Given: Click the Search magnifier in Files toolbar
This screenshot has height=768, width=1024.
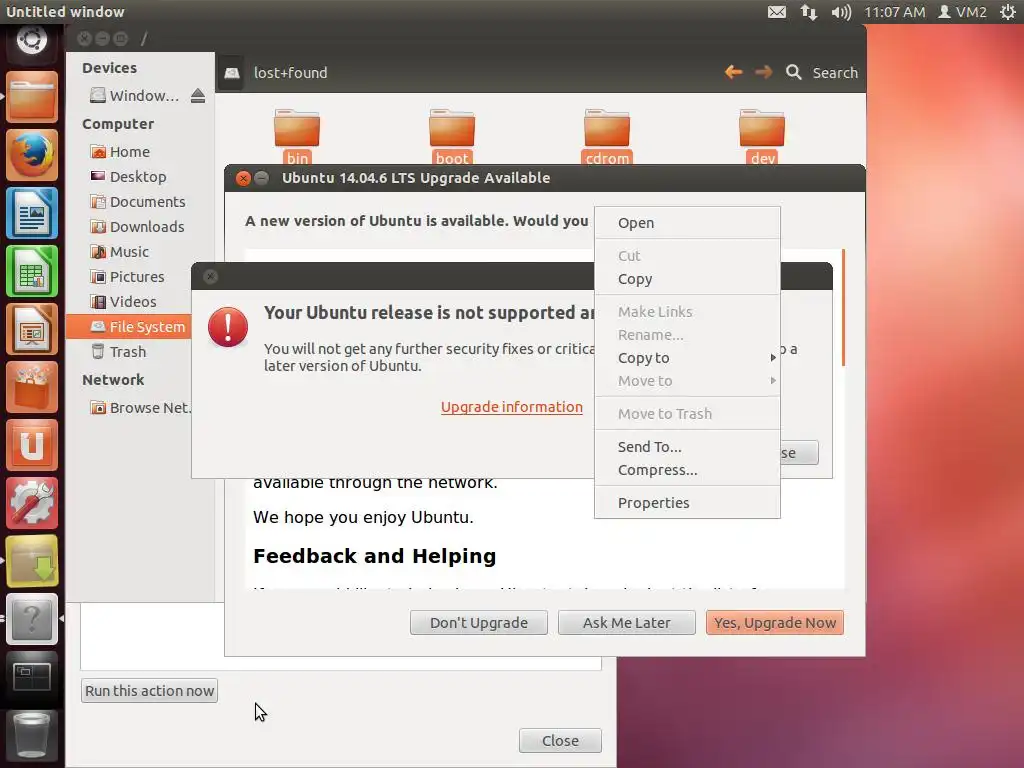Looking at the screenshot, I should pyautogui.click(x=793, y=72).
